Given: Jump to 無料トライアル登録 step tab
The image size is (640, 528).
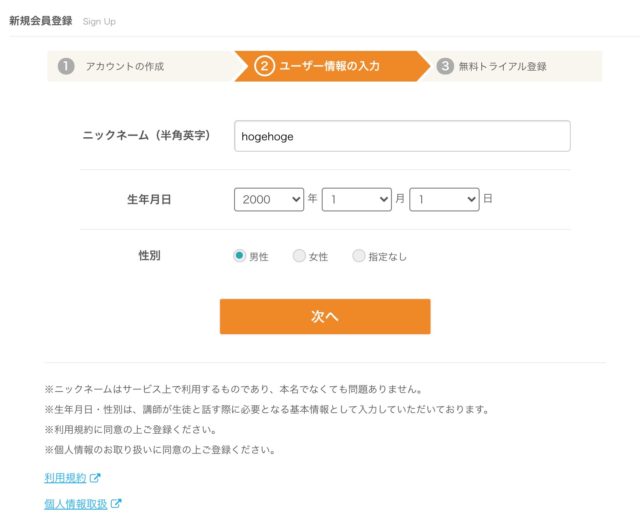Looking at the screenshot, I should (x=504, y=66).
